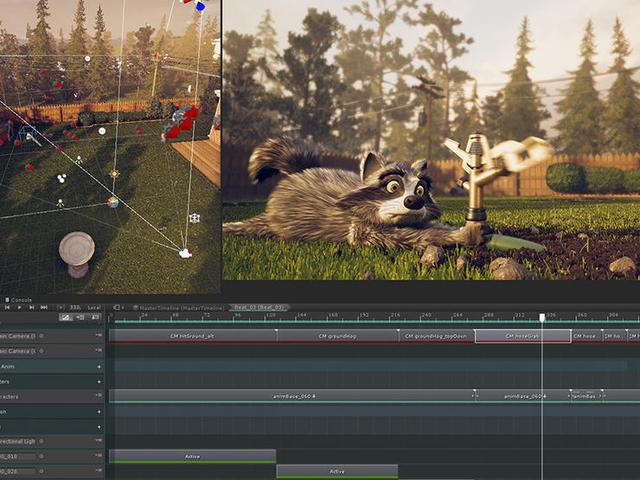The height and width of the screenshot is (480, 640).
Task: Expand the Anim track group with plus icon
Action: click(99, 366)
